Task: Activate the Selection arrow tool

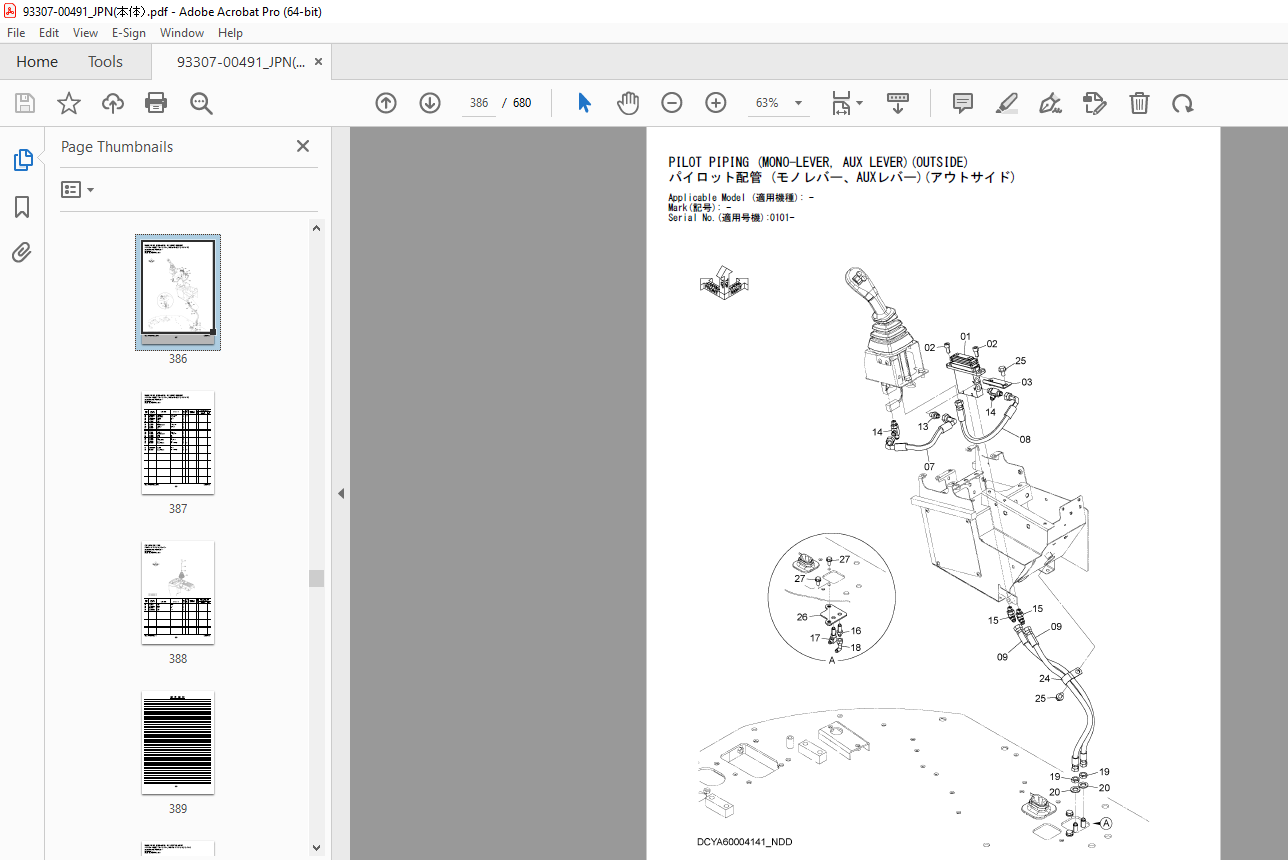Action: tap(585, 103)
